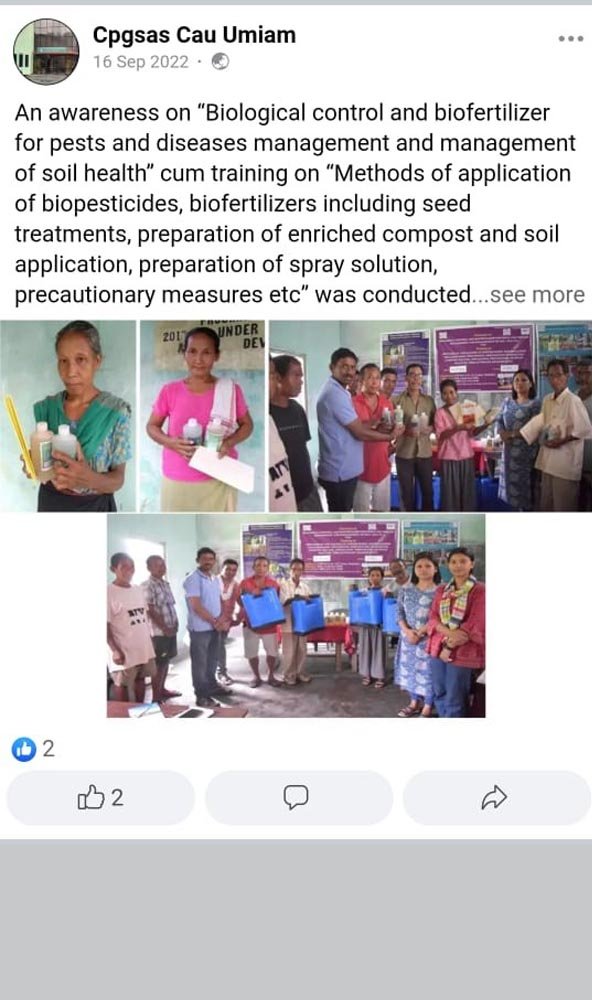View the reaction count of 2
This screenshot has height=1000, width=592.
coord(48,749)
